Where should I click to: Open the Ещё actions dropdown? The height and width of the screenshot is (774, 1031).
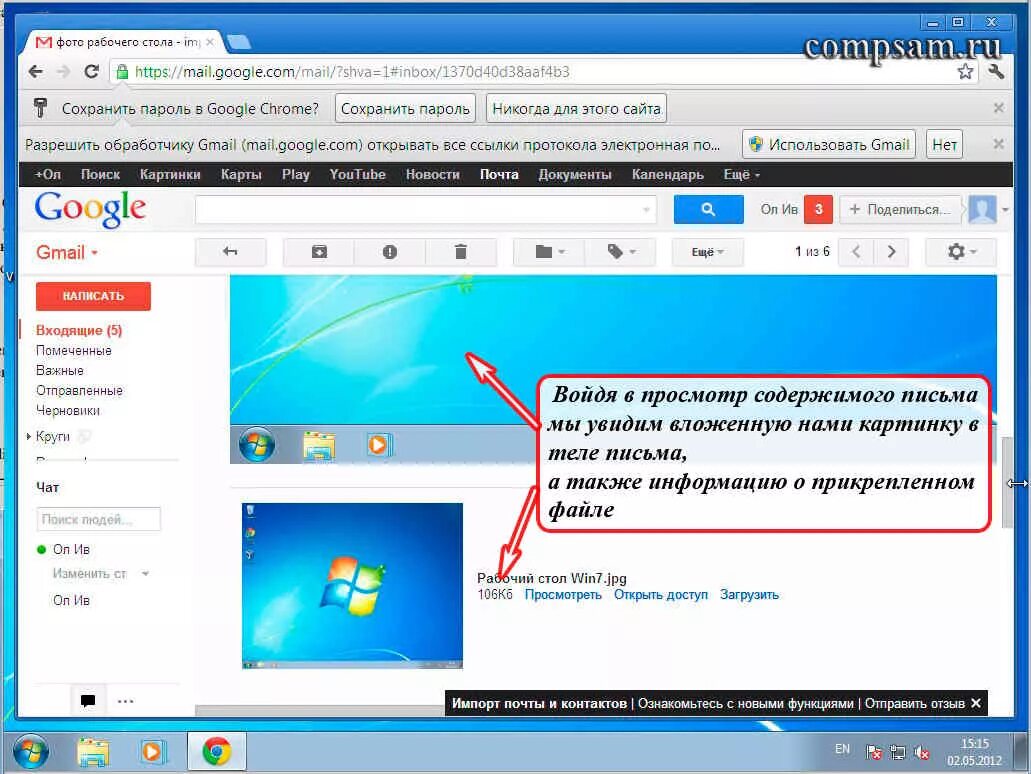pos(707,252)
